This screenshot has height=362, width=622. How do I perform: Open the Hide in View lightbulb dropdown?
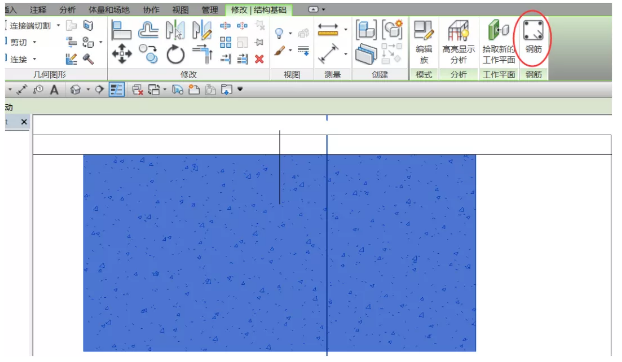[x=290, y=33]
